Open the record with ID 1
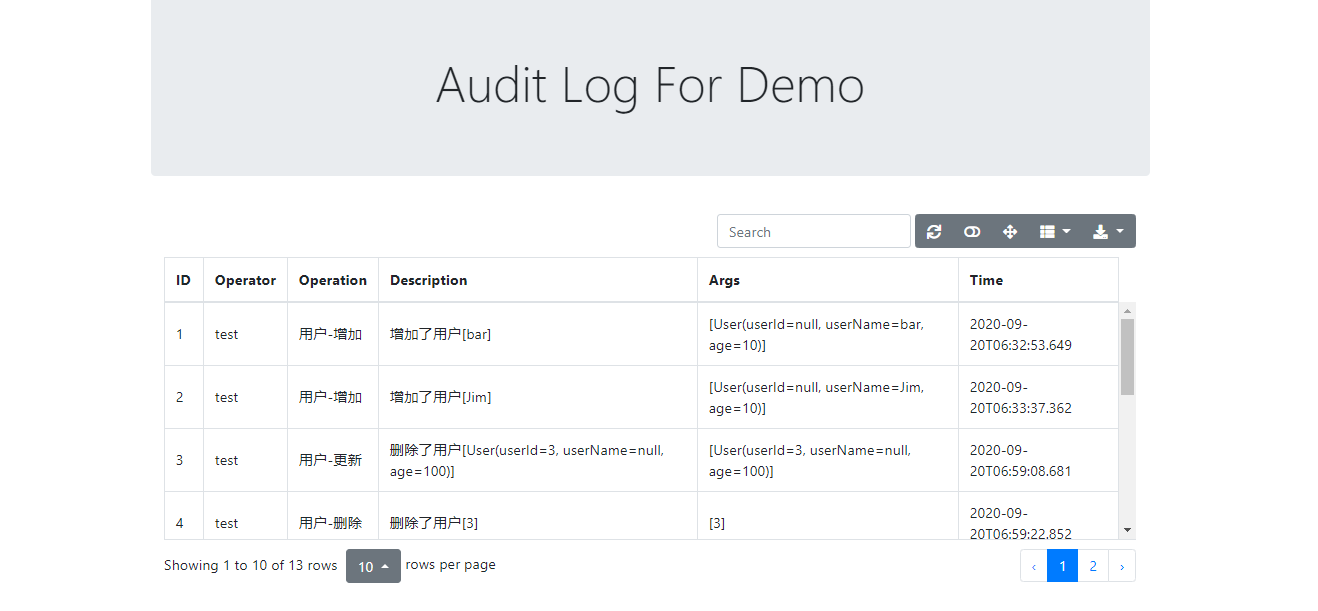The height and width of the screenshot is (611, 1318). pos(180,333)
